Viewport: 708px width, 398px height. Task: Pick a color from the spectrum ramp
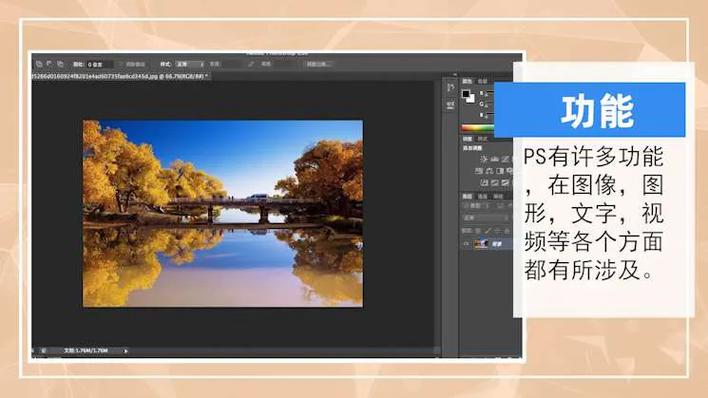(x=478, y=128)
